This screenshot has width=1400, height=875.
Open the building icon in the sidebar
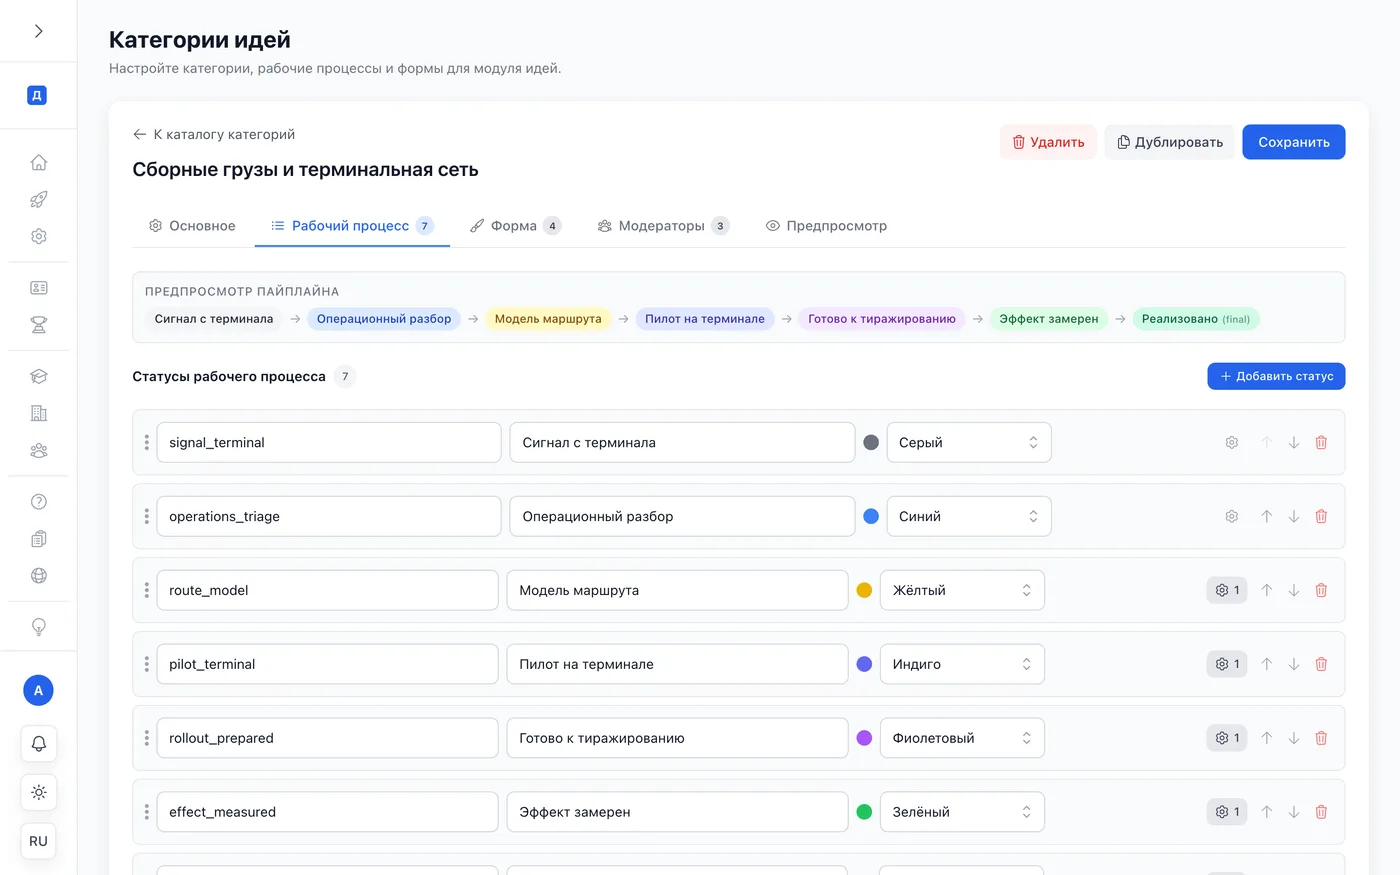(38, 413)
